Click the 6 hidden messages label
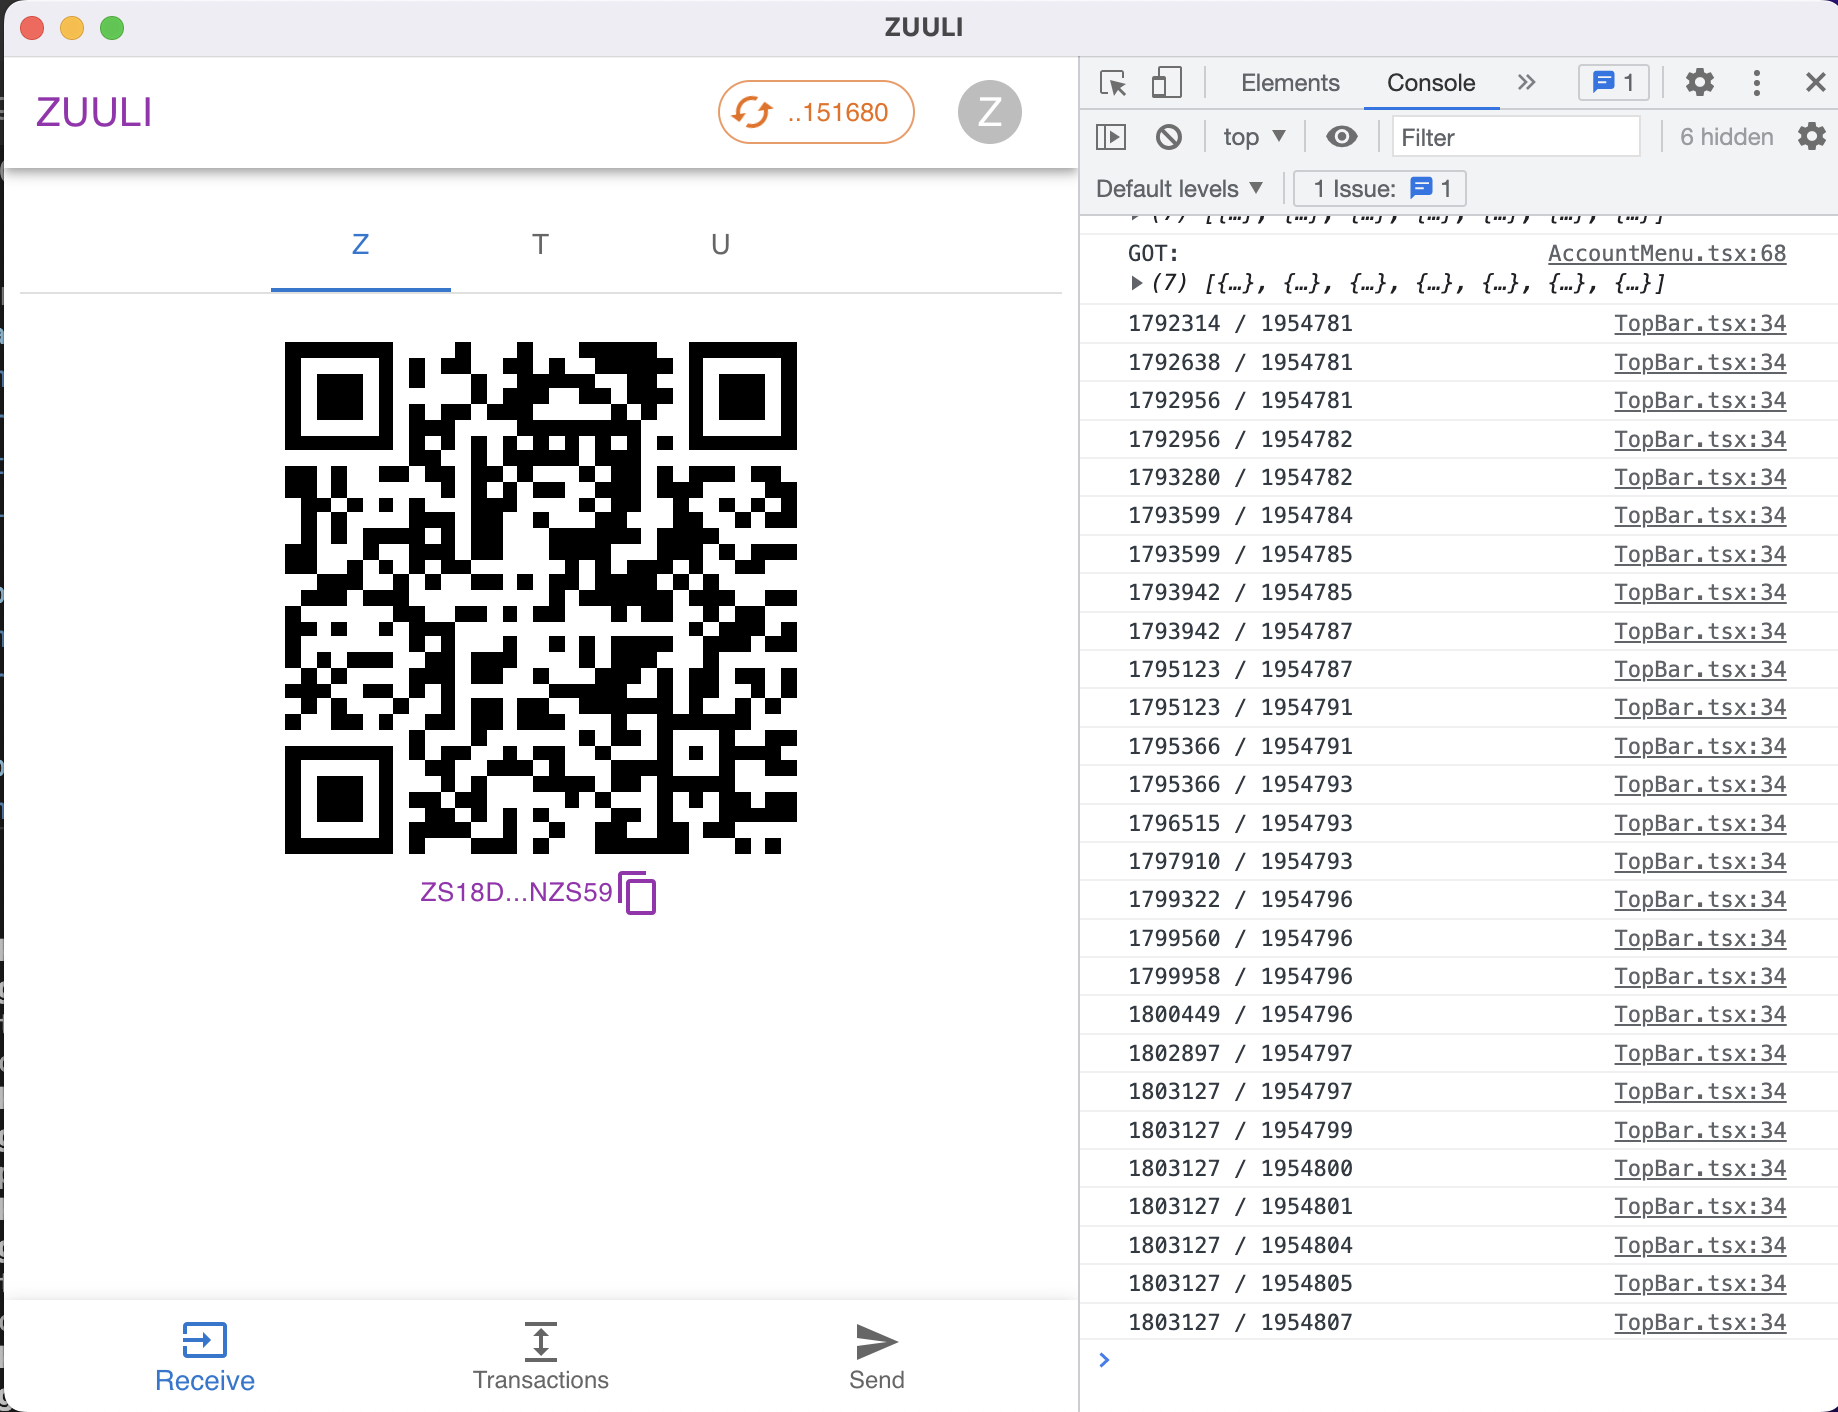 [1726, 137]
